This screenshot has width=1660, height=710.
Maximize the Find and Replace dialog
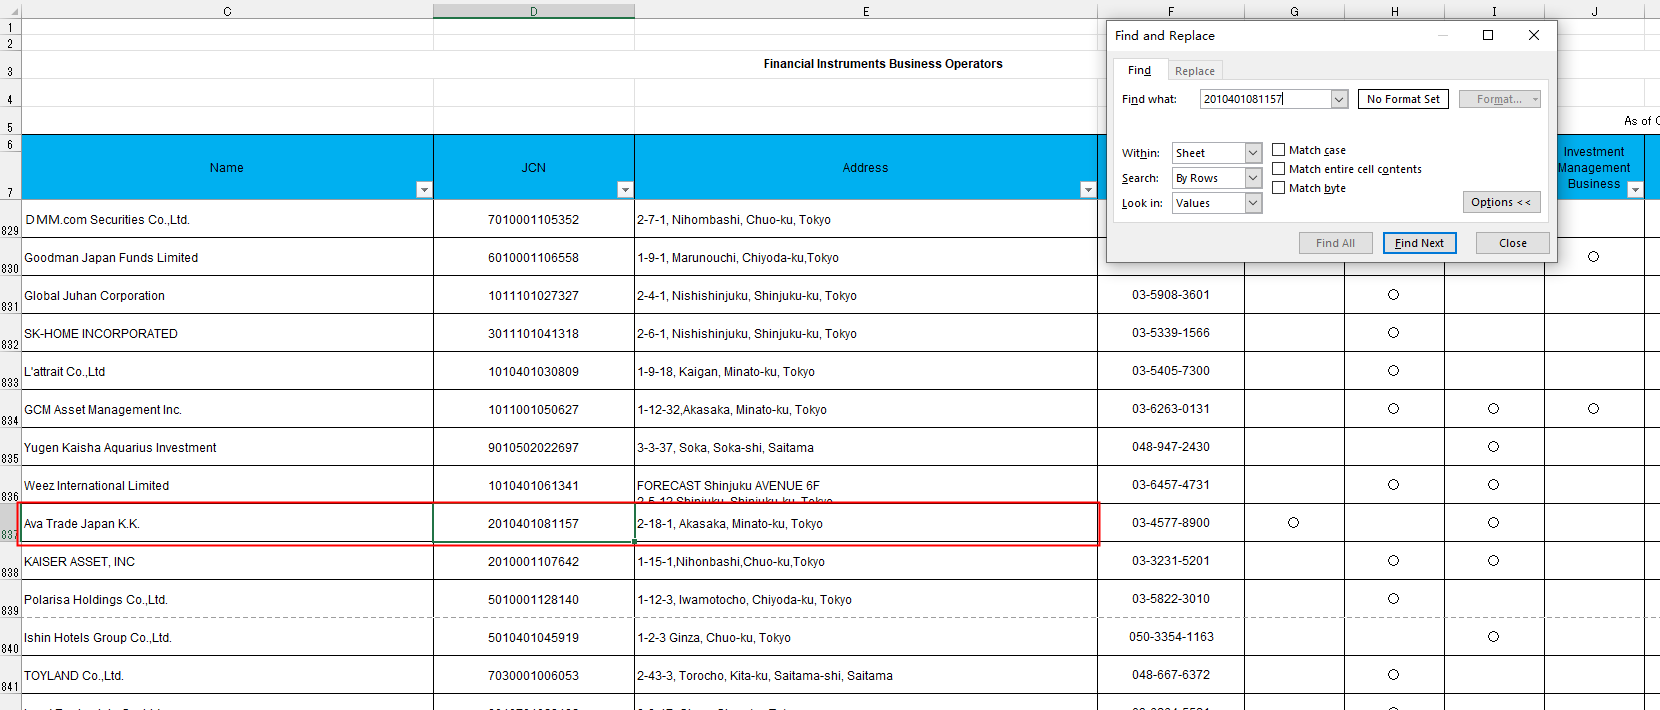point(1488,35)
